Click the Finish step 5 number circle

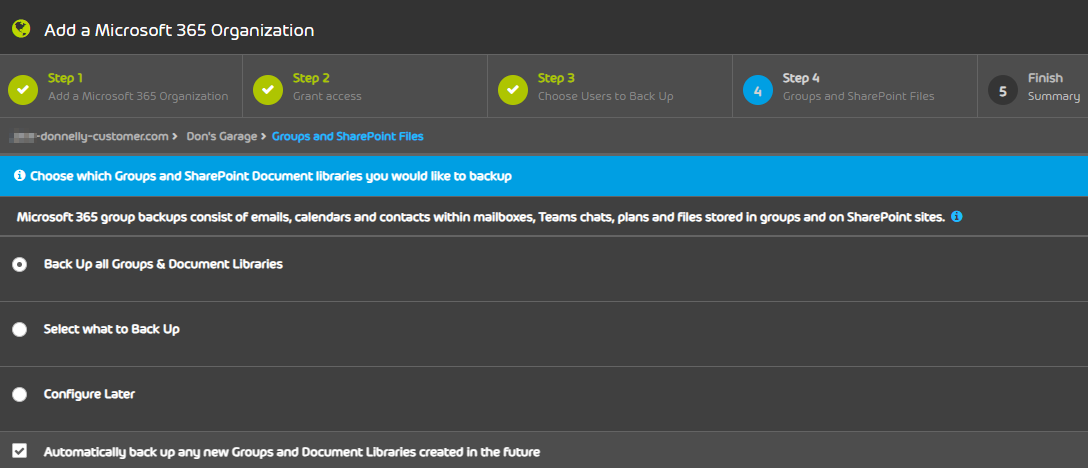point(1003,90)
